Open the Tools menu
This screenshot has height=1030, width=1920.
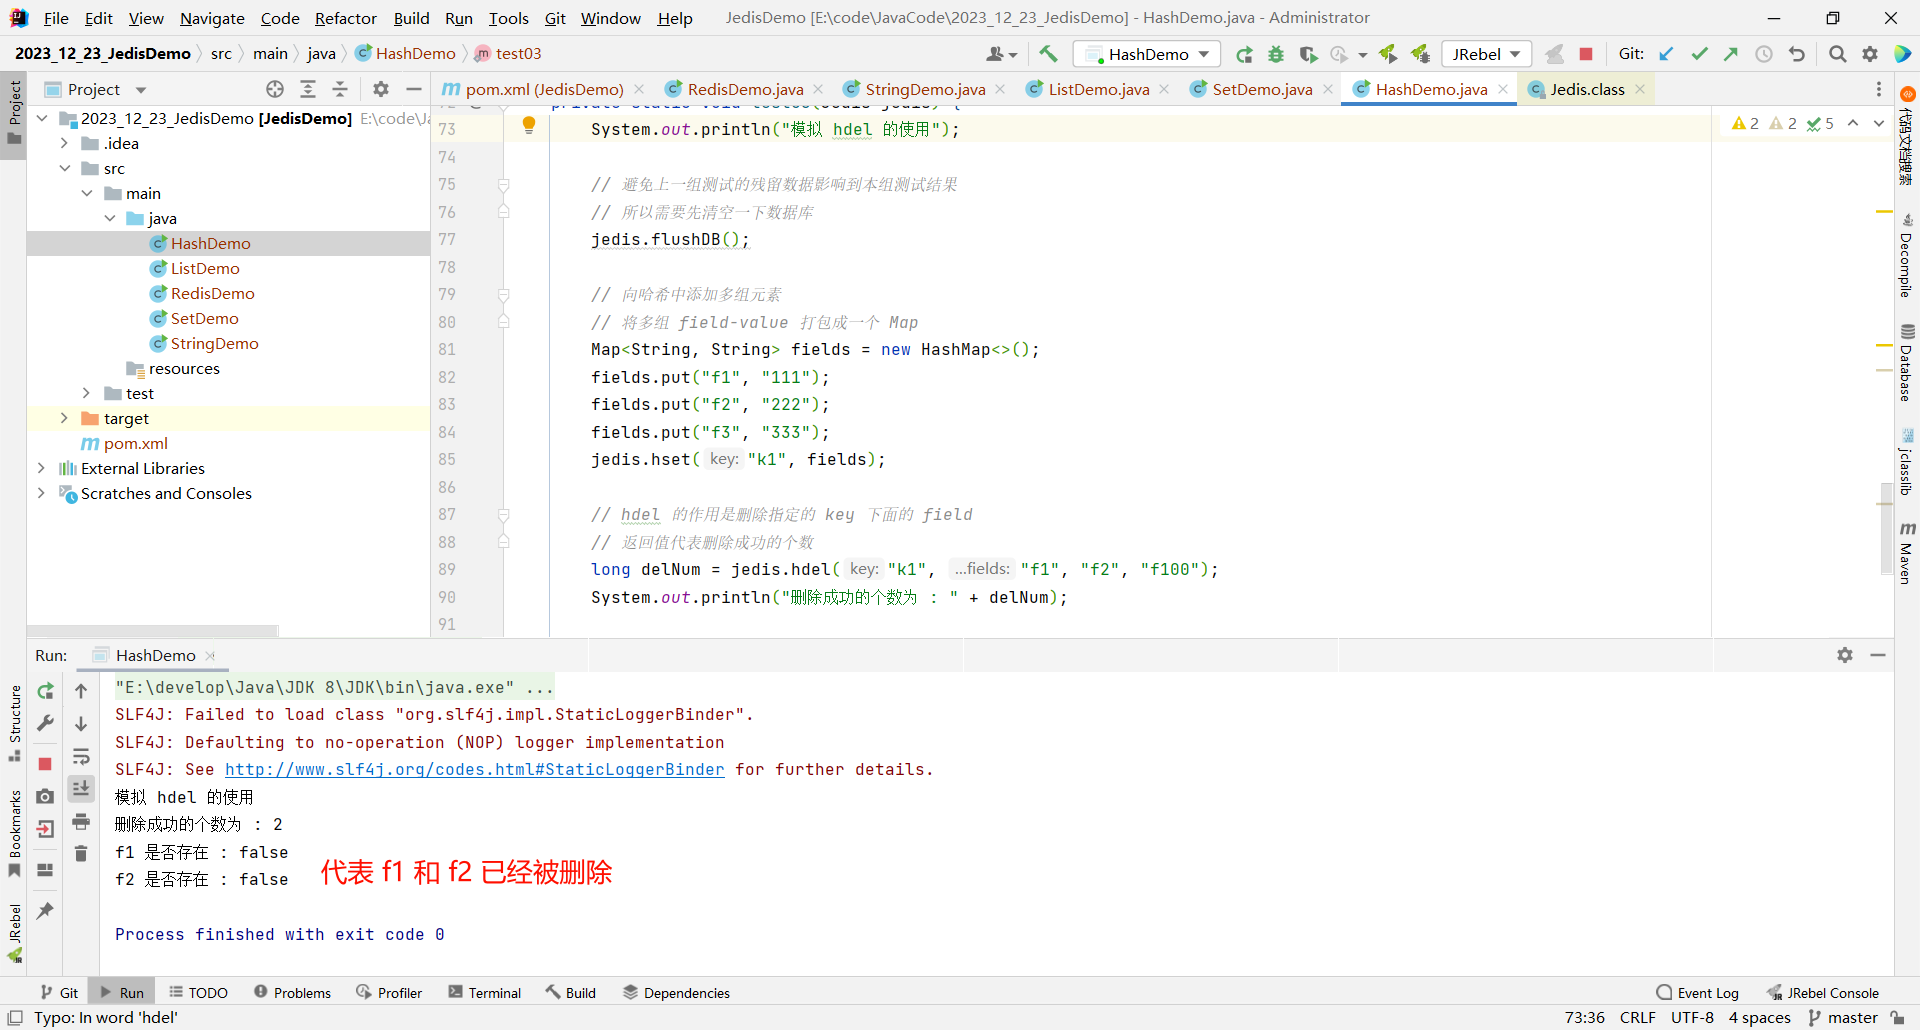point(508,18)
